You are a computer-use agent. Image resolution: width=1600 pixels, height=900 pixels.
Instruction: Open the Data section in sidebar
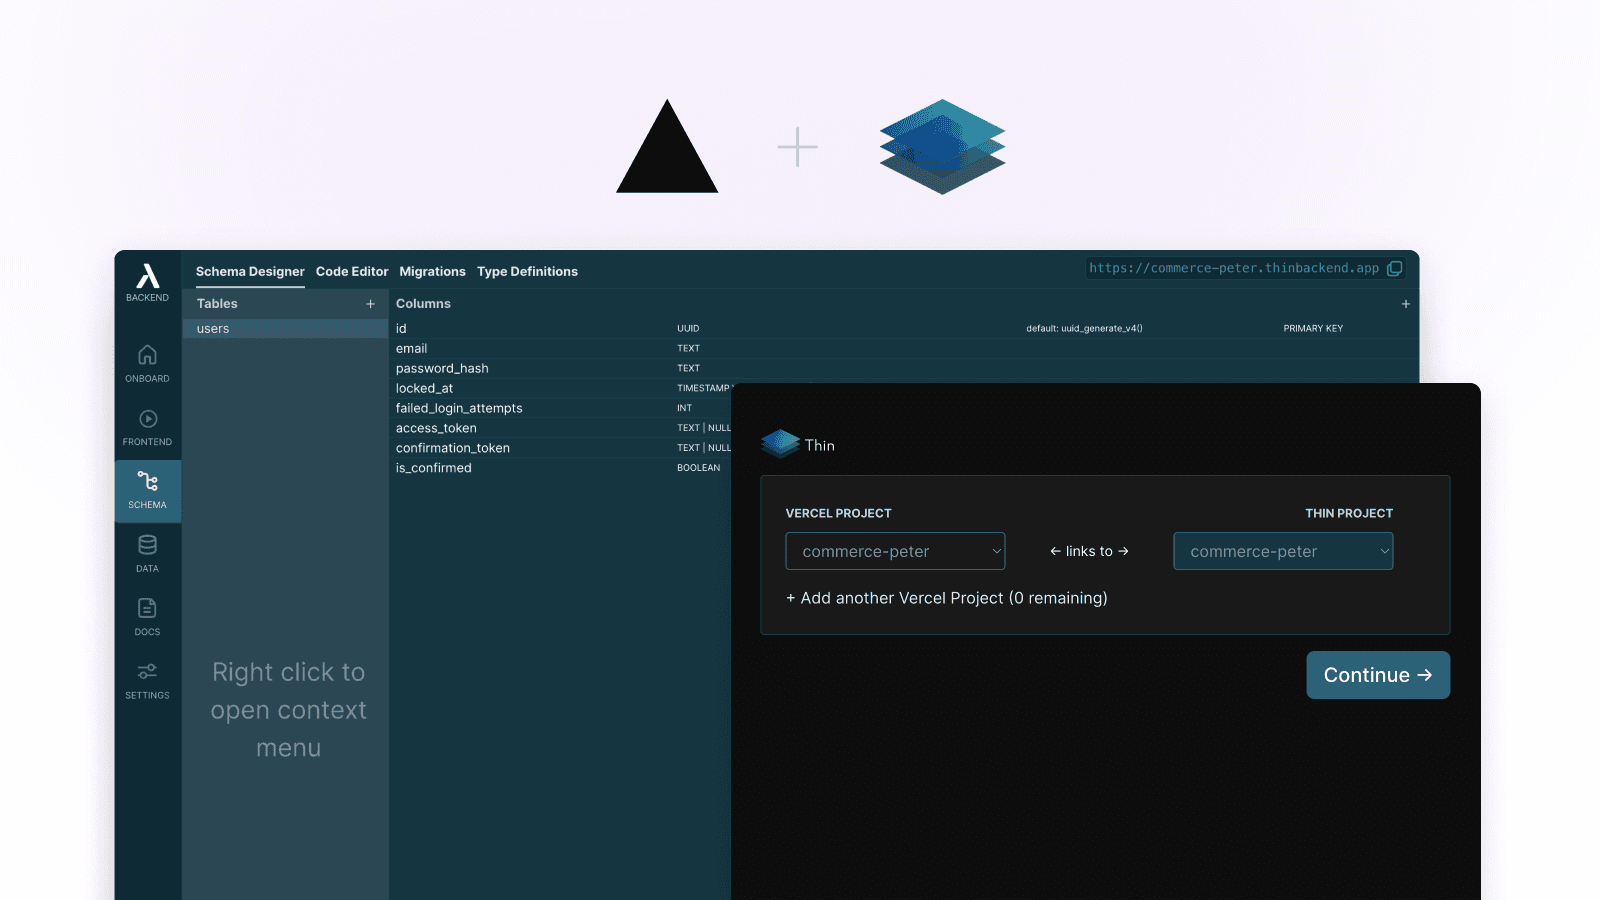click(147, 553)
